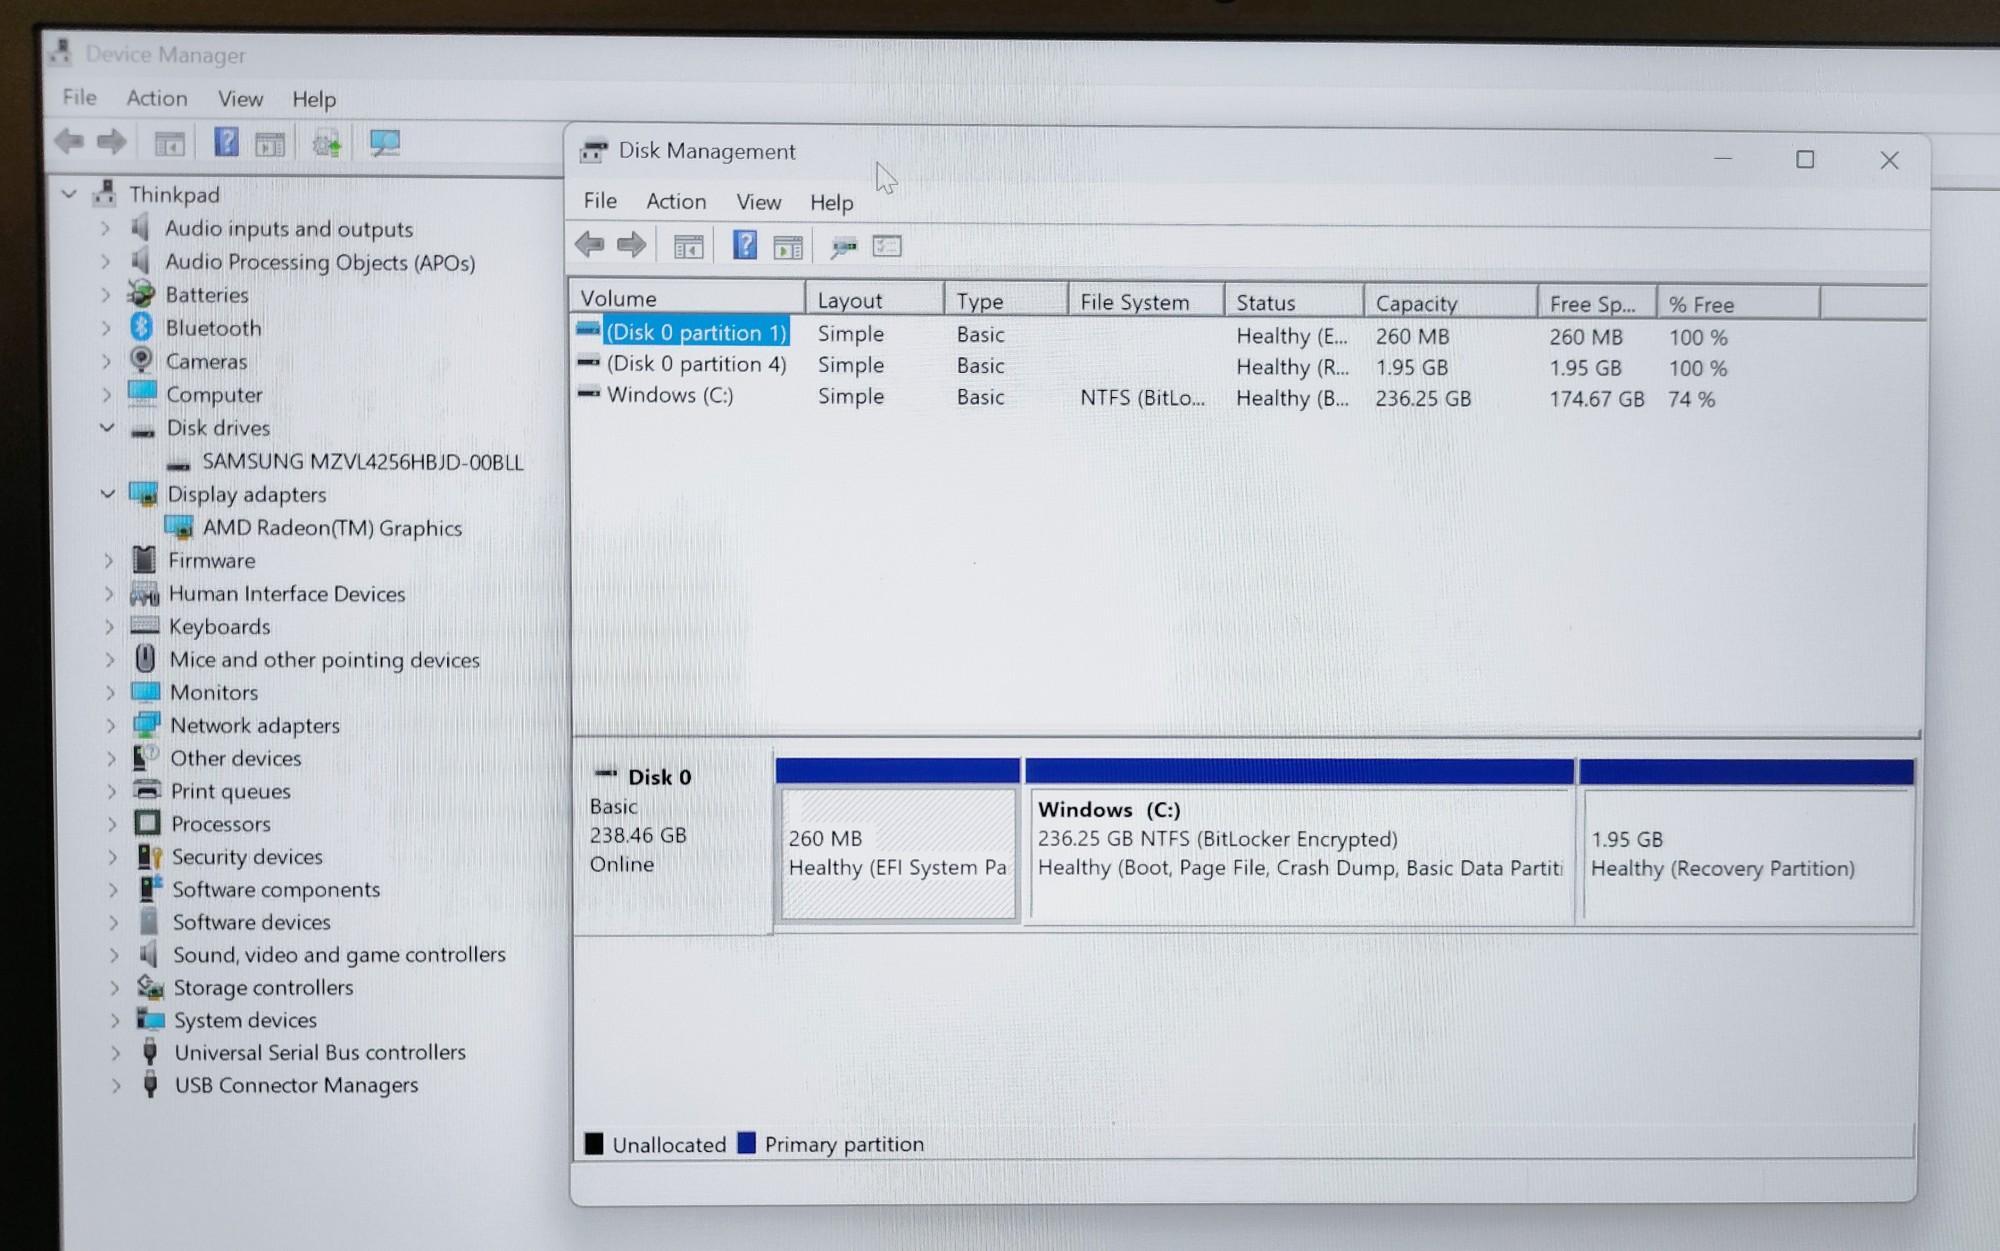Select the (Disk 0 partition 1) volume row
The width and height of the screenshot is (2000, 1251).
pyautogui.click(x=1150, y=334)
